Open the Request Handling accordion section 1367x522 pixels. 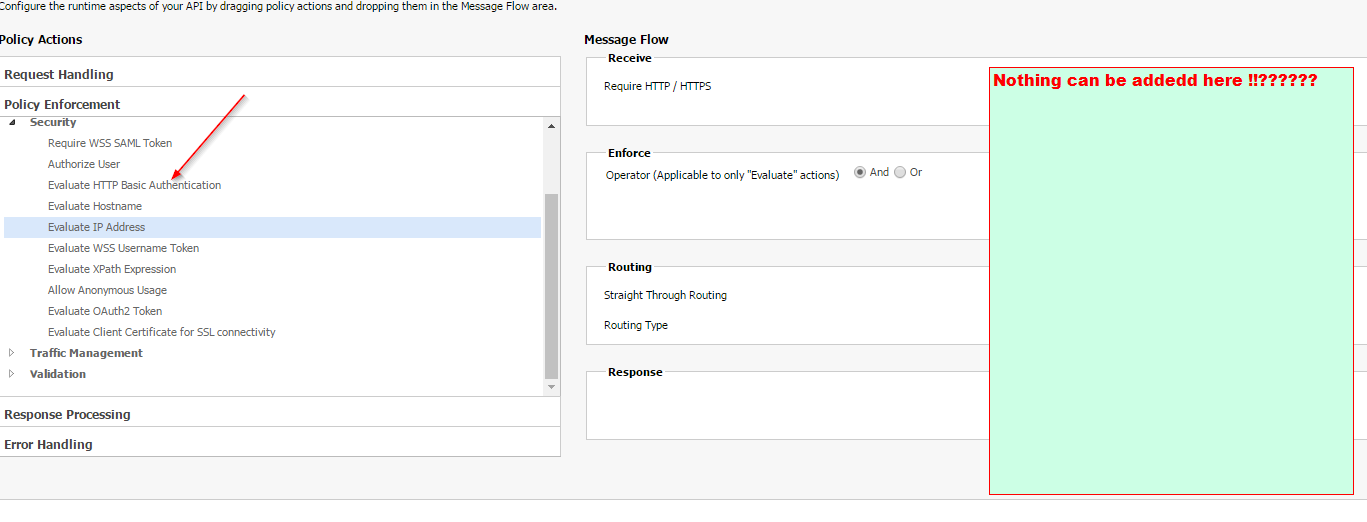280,74
